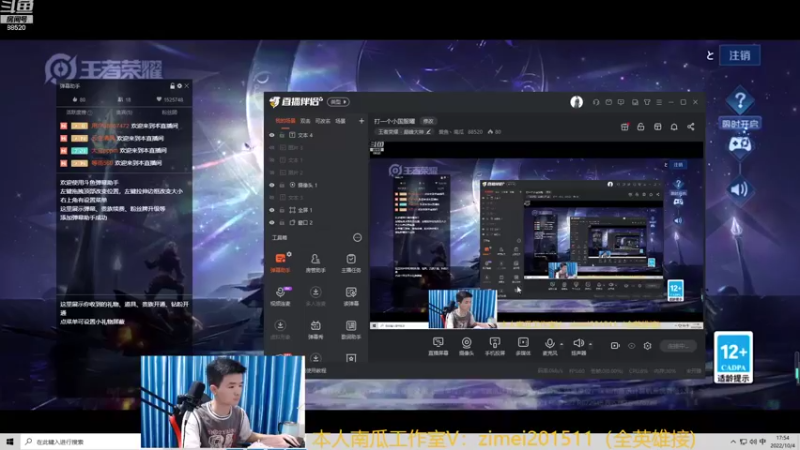Image resolution: width=800 pixels, height=450 pixels.
Task: Click the user avatar in title bar
Action: click(x=577, y=102)
